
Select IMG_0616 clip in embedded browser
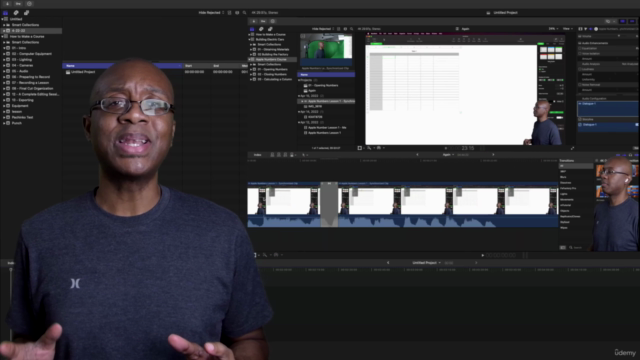316,107
